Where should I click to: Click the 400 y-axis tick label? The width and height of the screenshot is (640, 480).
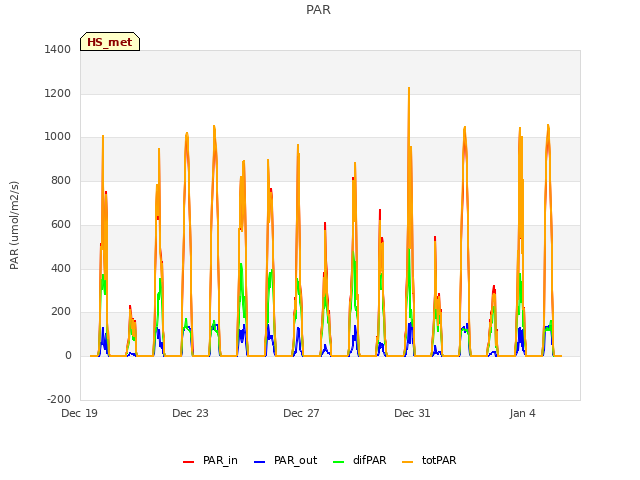click(61, 268)
